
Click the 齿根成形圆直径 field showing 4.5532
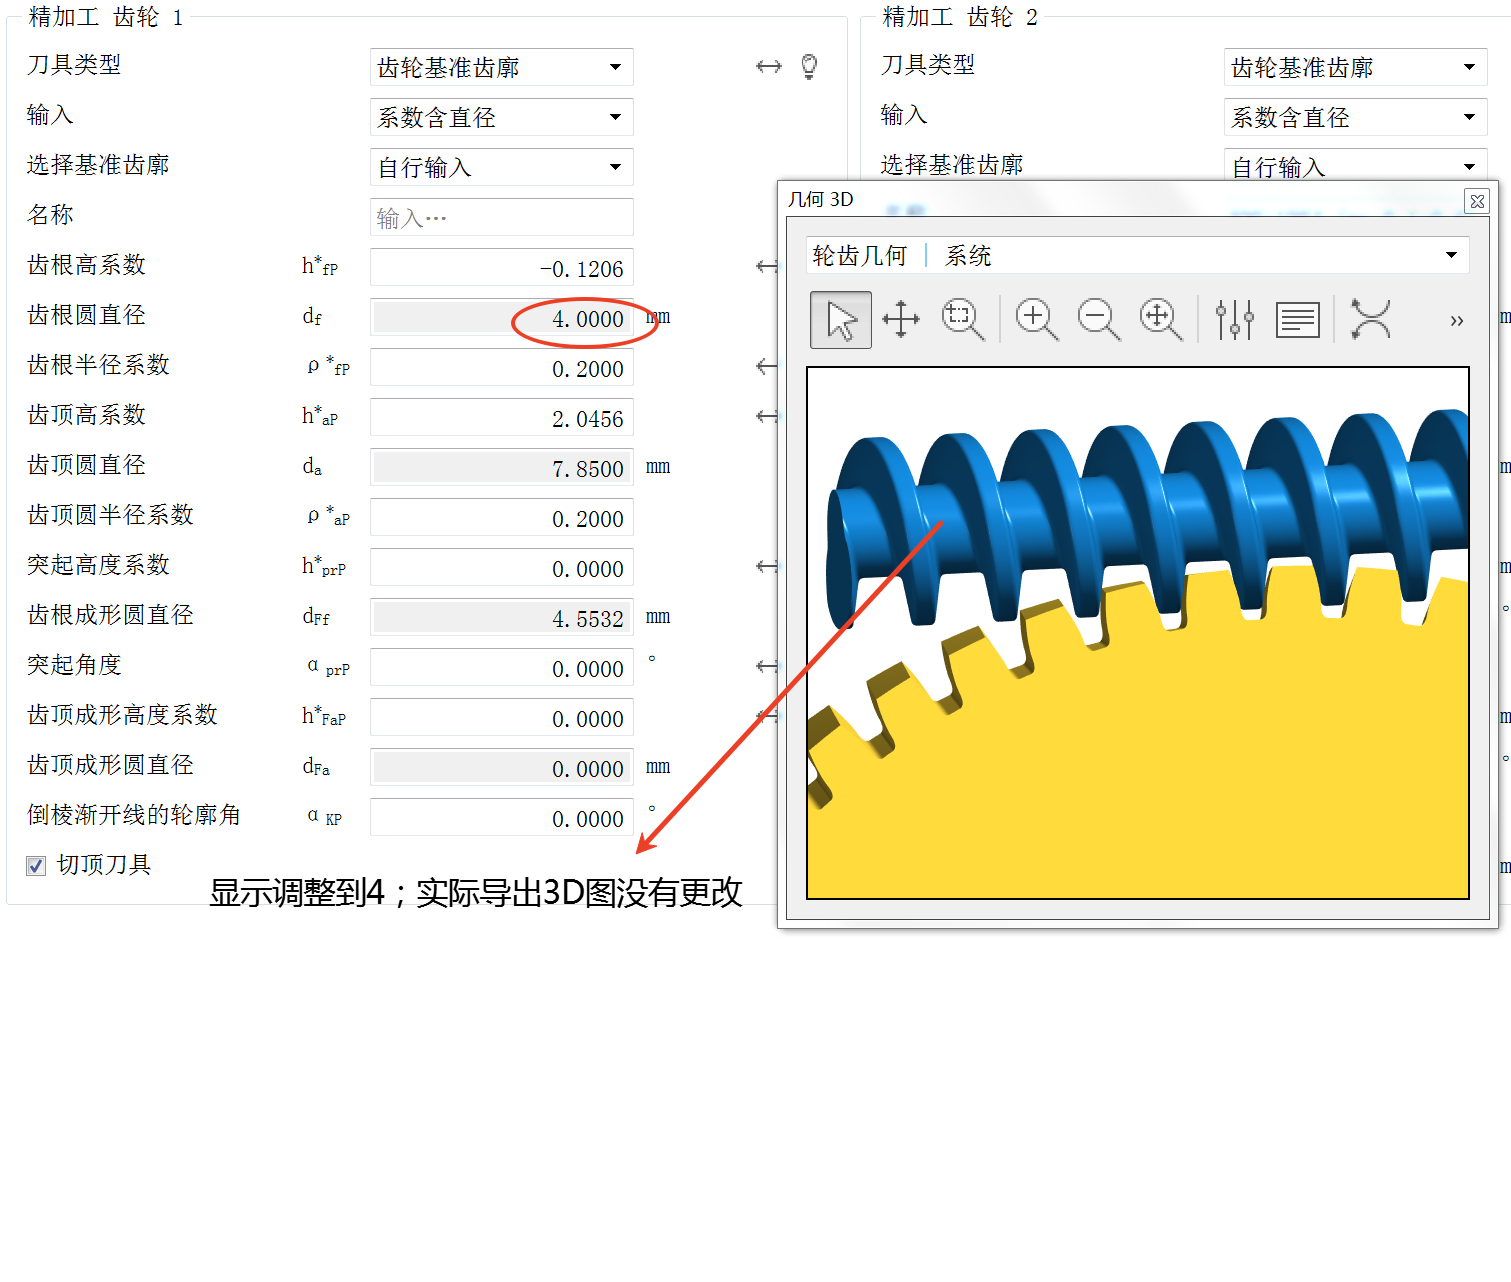coord(502,617)
